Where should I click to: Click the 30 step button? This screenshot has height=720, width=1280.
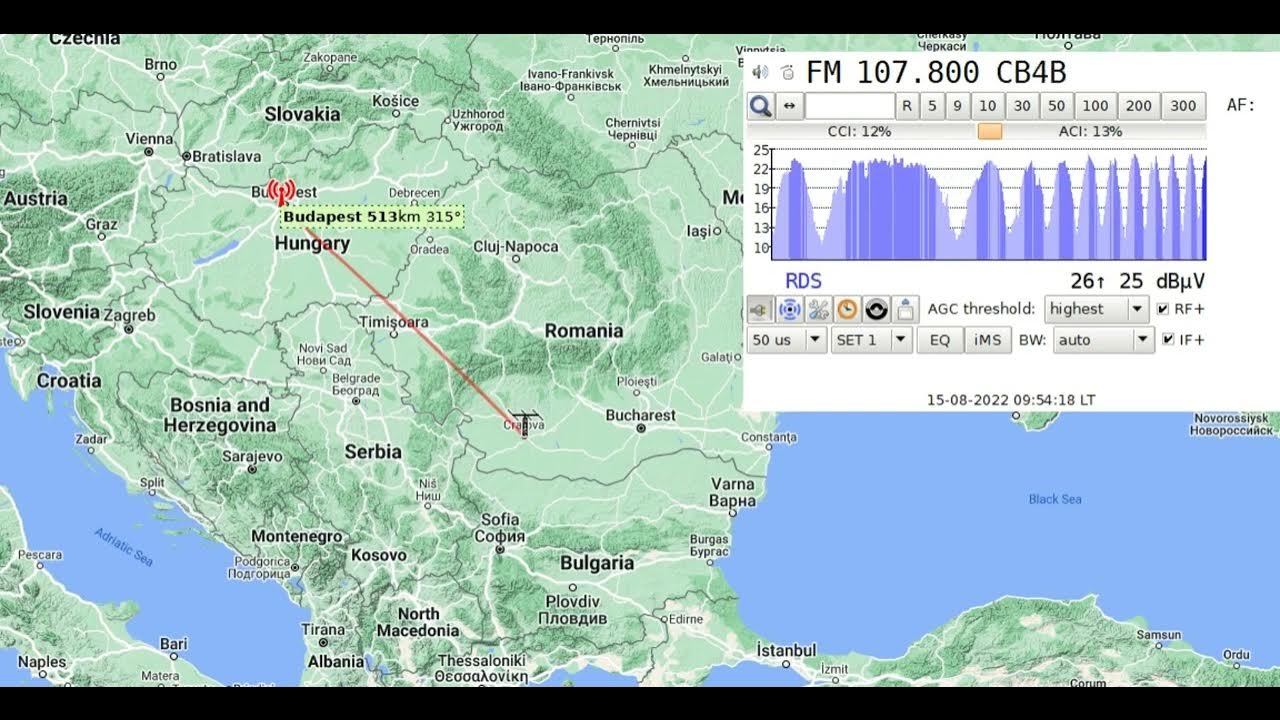[1022, 106]
